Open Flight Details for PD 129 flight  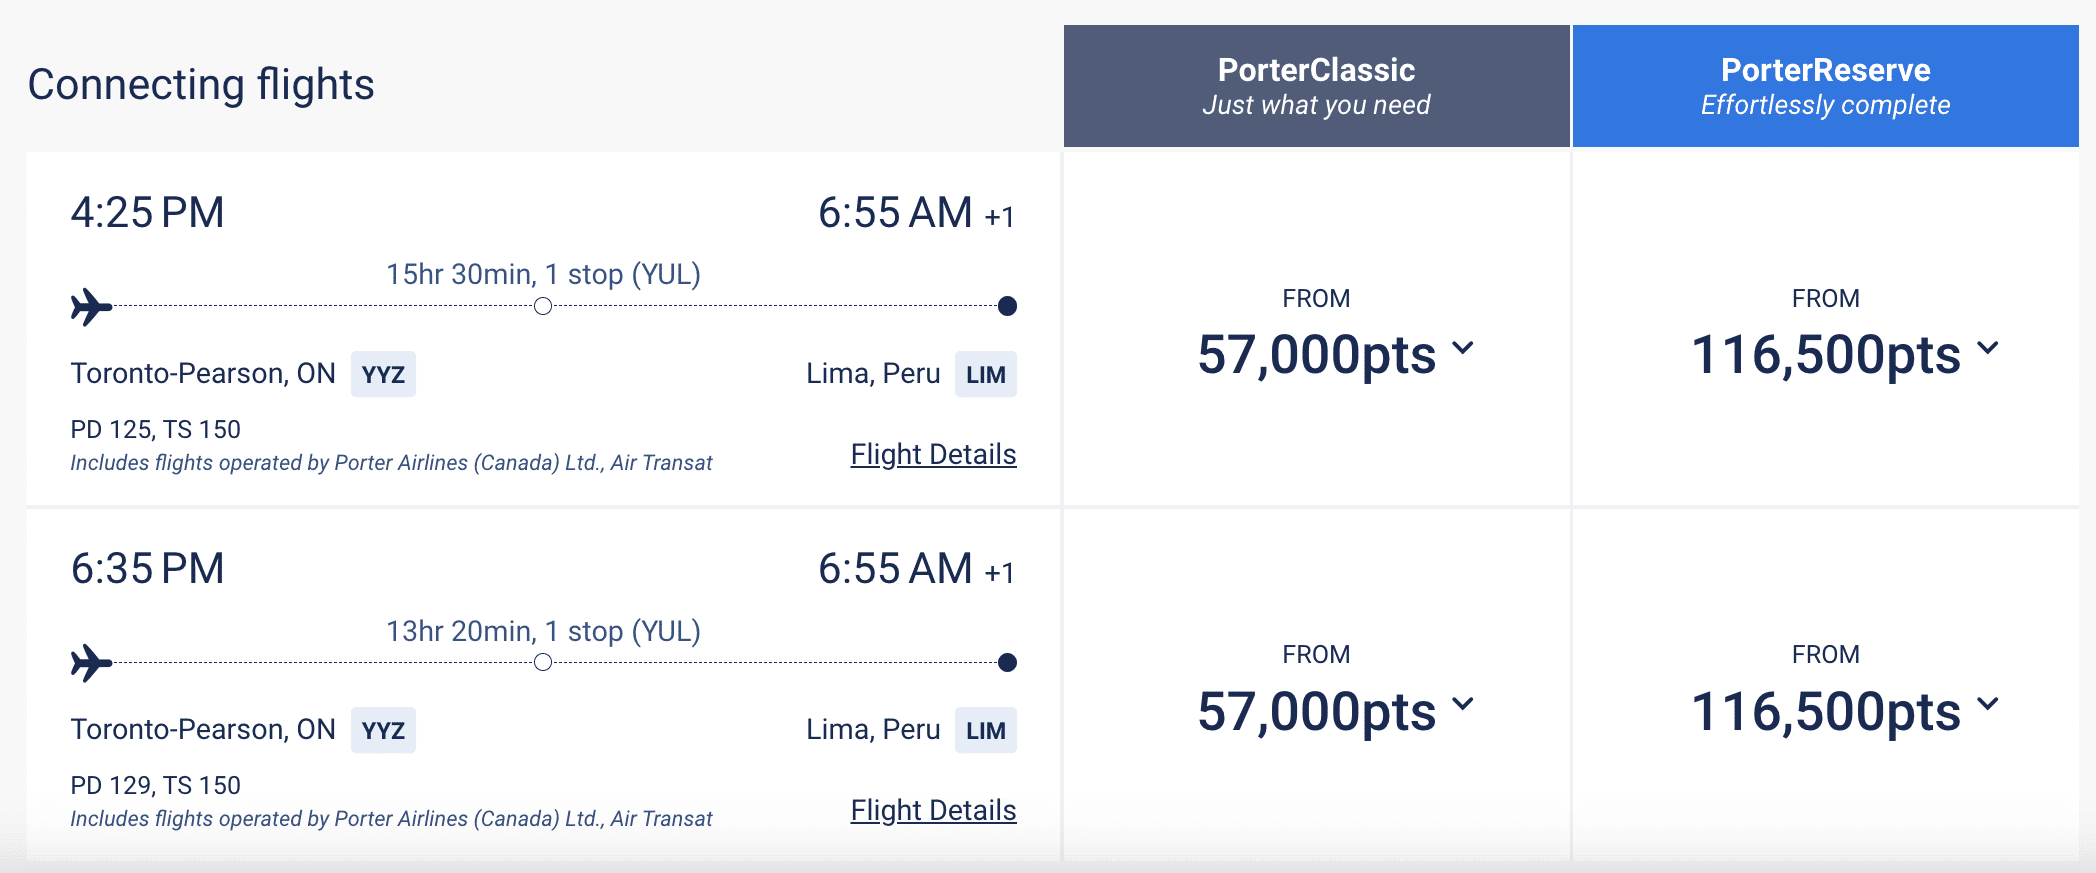[933, 811]
